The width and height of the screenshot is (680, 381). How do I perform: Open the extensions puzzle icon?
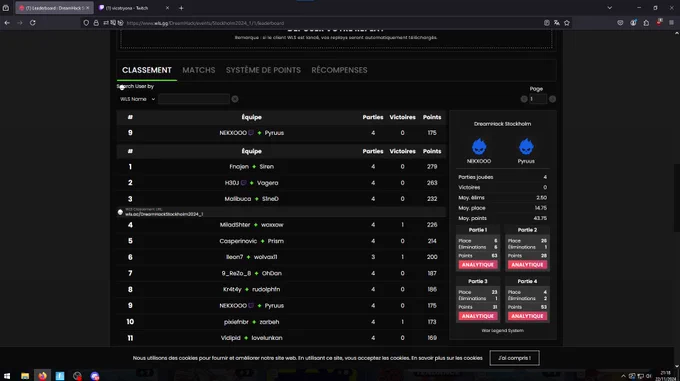646,23
